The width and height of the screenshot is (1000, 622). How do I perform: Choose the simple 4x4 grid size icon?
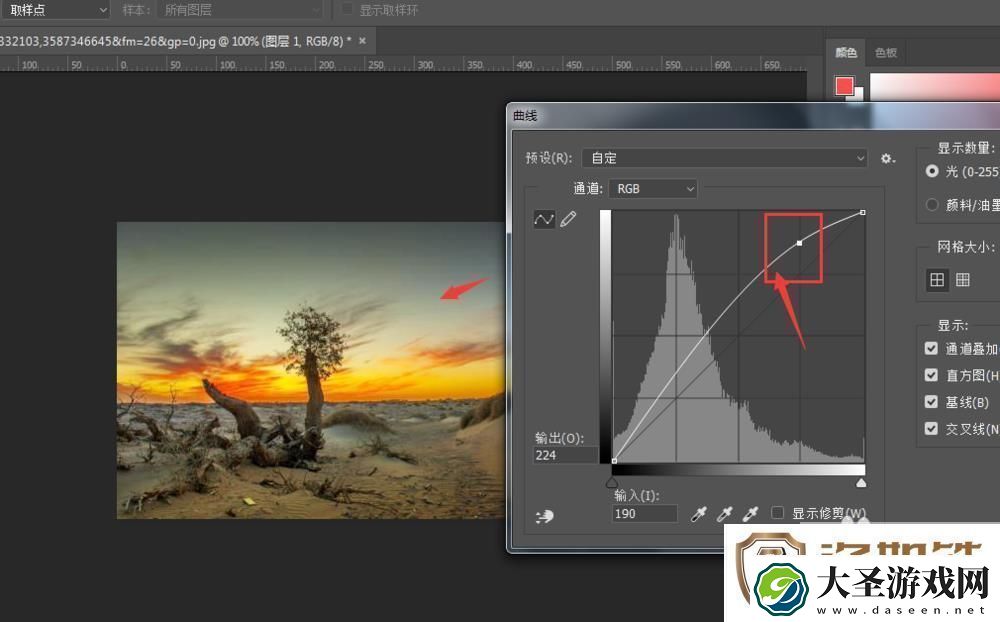pos(937,279)
